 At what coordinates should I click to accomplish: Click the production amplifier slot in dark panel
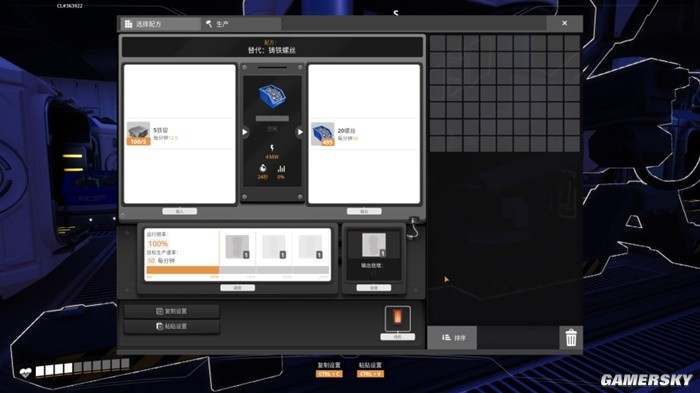374,245
